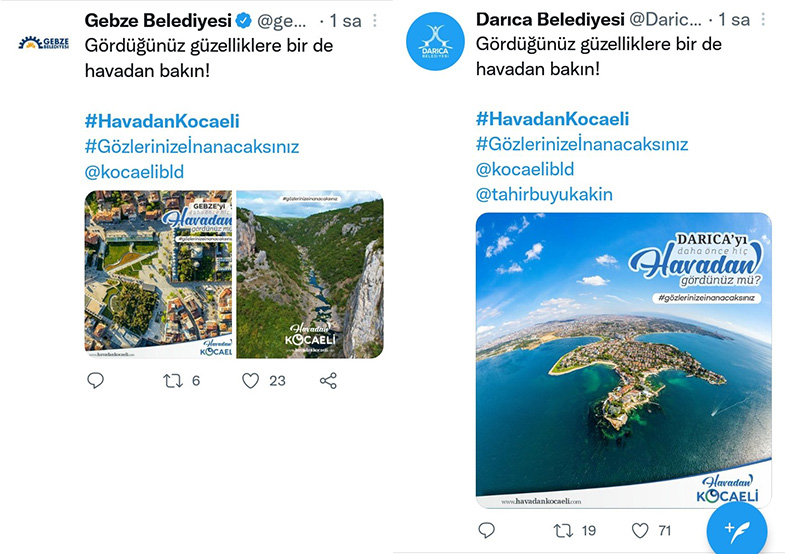Visit @tahirbuyukakin mention in Darıca tweet
The width and height of the screenshot is (786, 554).
point(544,194)
